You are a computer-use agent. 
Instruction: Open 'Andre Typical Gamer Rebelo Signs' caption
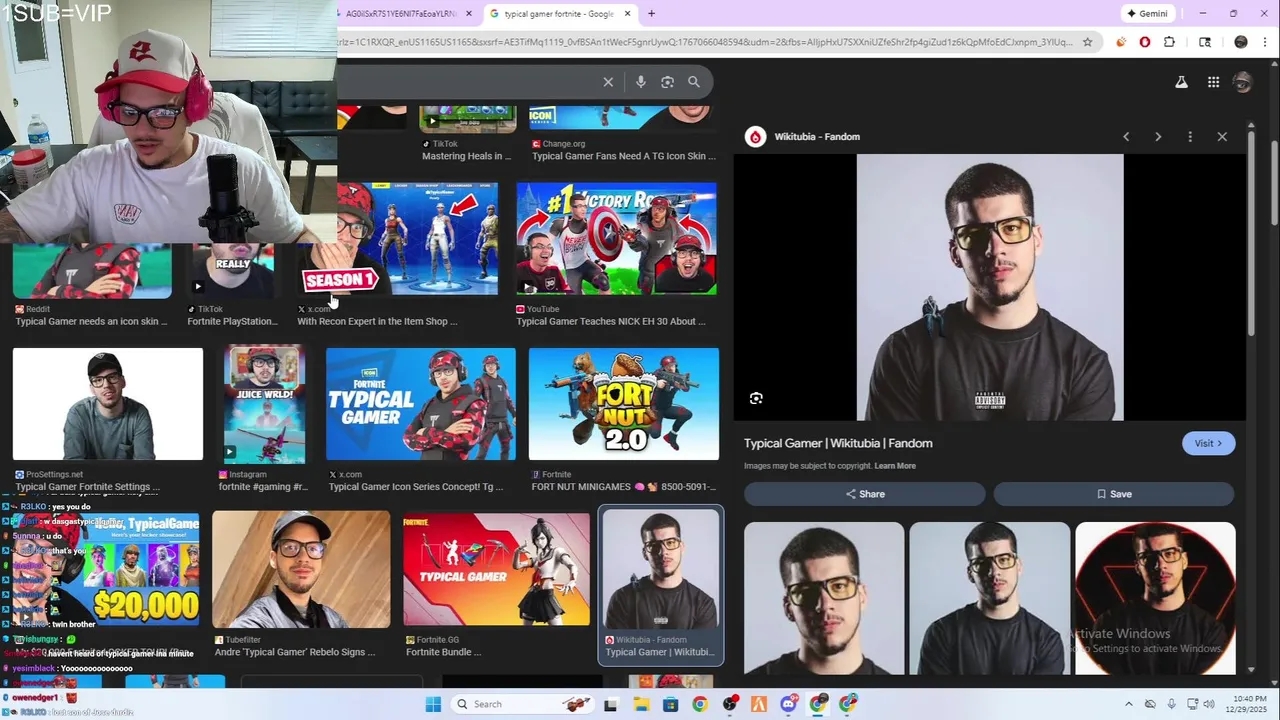pyautogui.click(x=295, y=652)
